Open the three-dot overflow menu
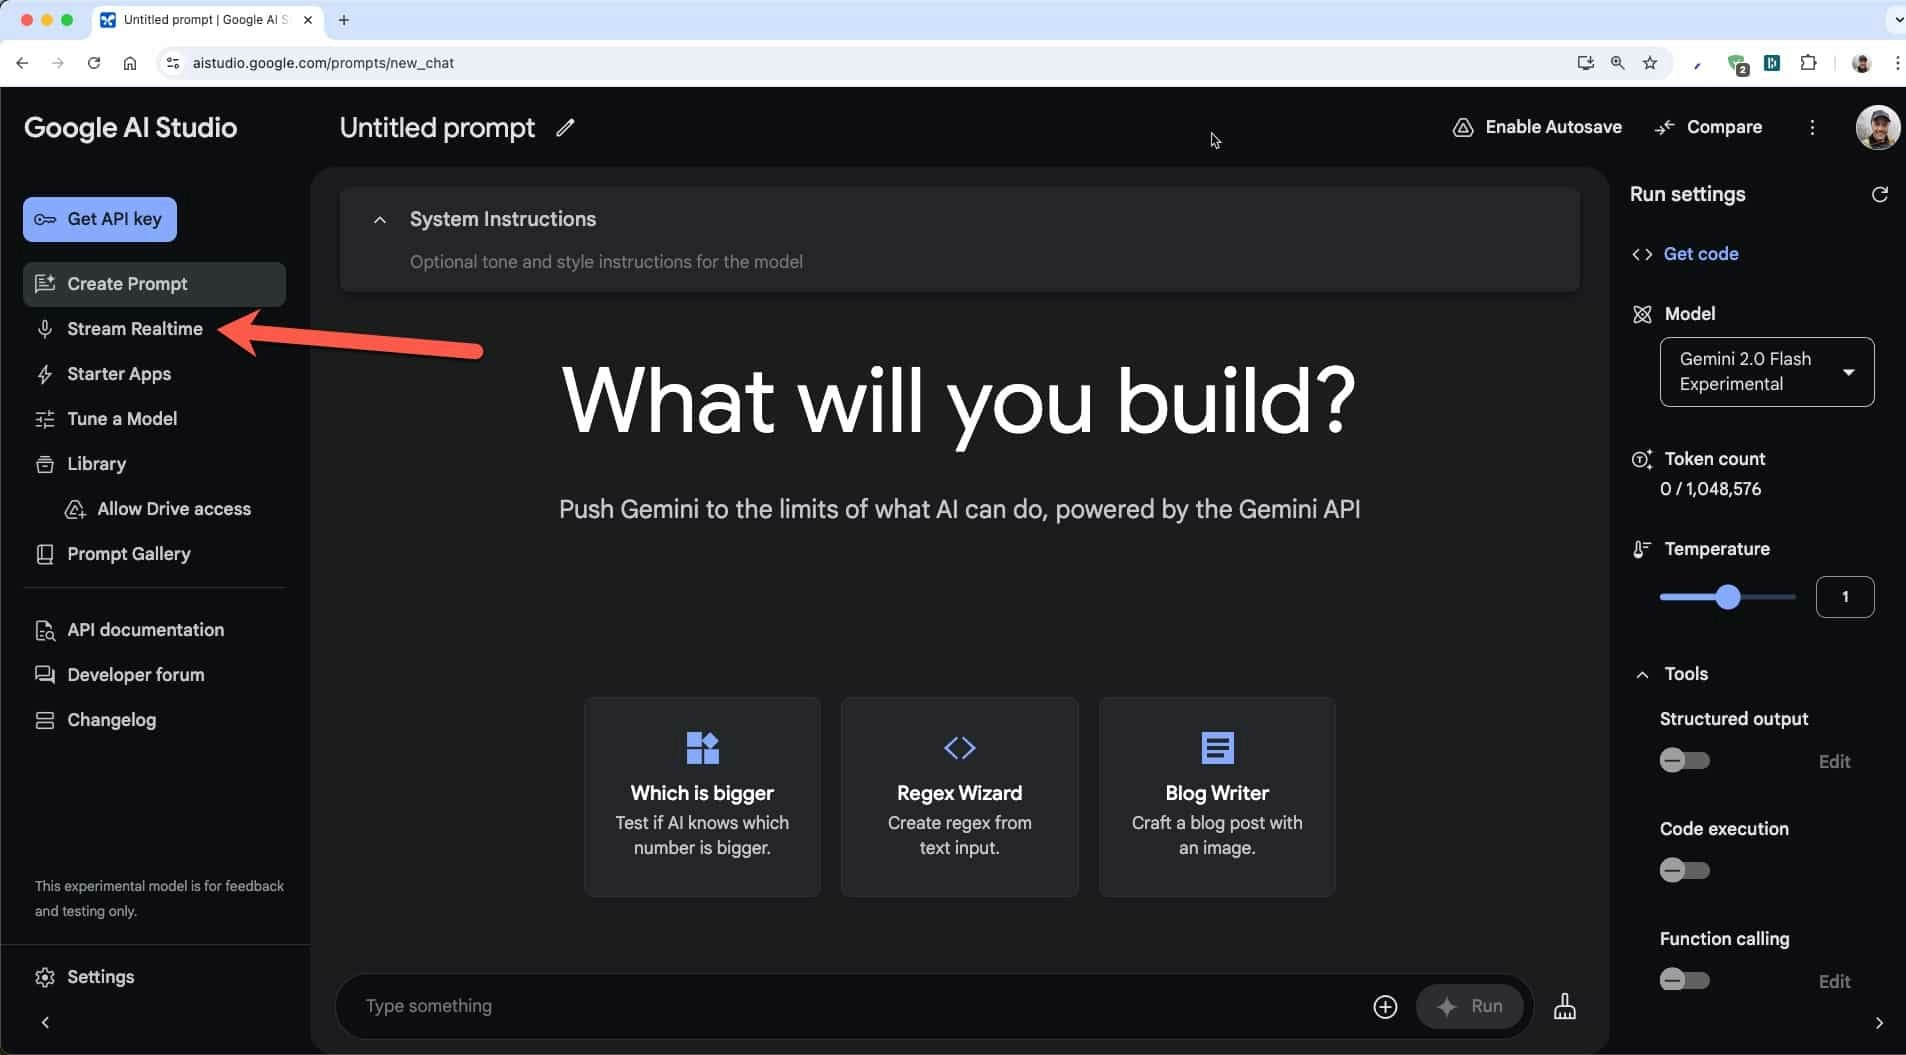The height and width of the screenshot is (1055, 1906). (1812, 127)
